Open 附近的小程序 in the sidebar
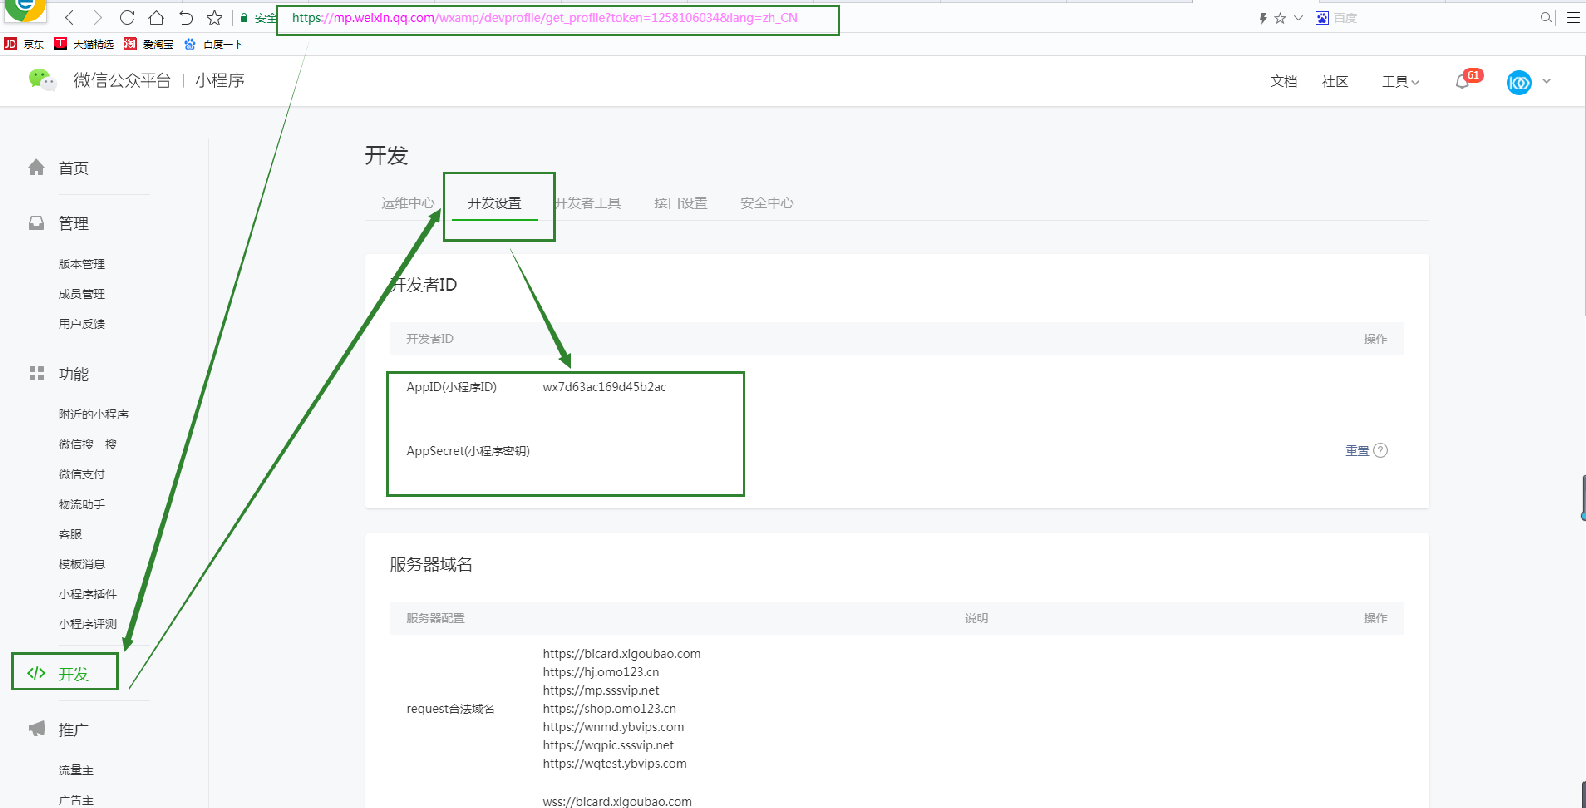Viewport: 1586px width, 808px height. click(94, 414)
